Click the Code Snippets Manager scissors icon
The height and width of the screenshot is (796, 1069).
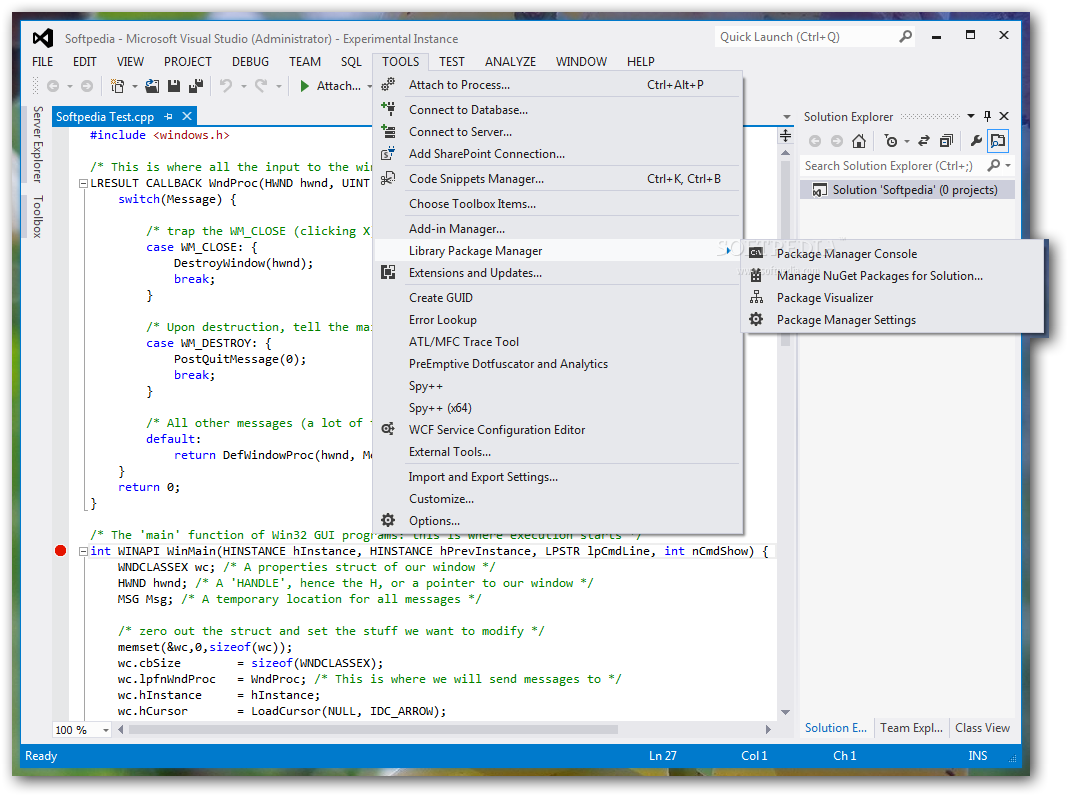click(388, 179)
